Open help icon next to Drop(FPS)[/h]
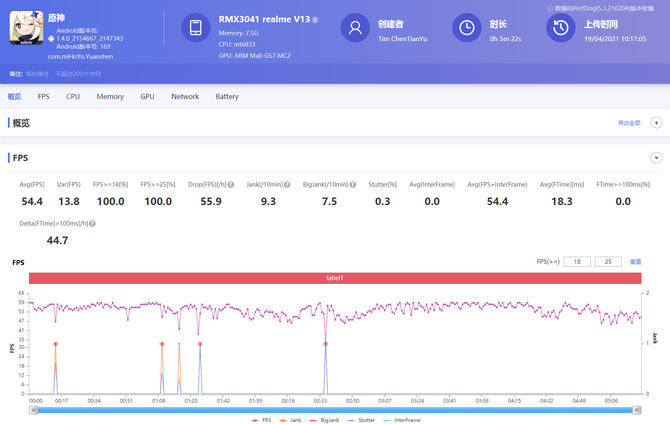670x424 pixels. (x=231, y=185)
